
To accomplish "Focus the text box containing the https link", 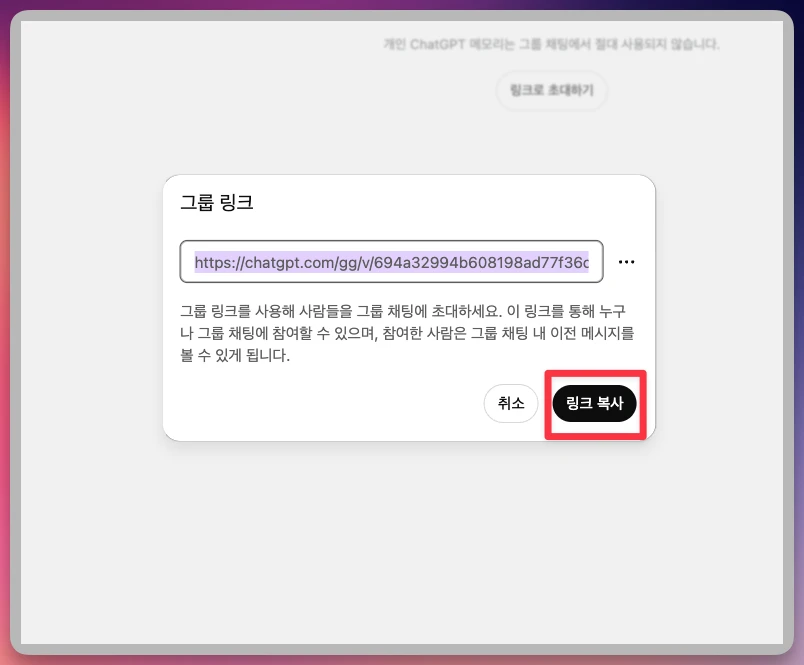I will [391, 262].
